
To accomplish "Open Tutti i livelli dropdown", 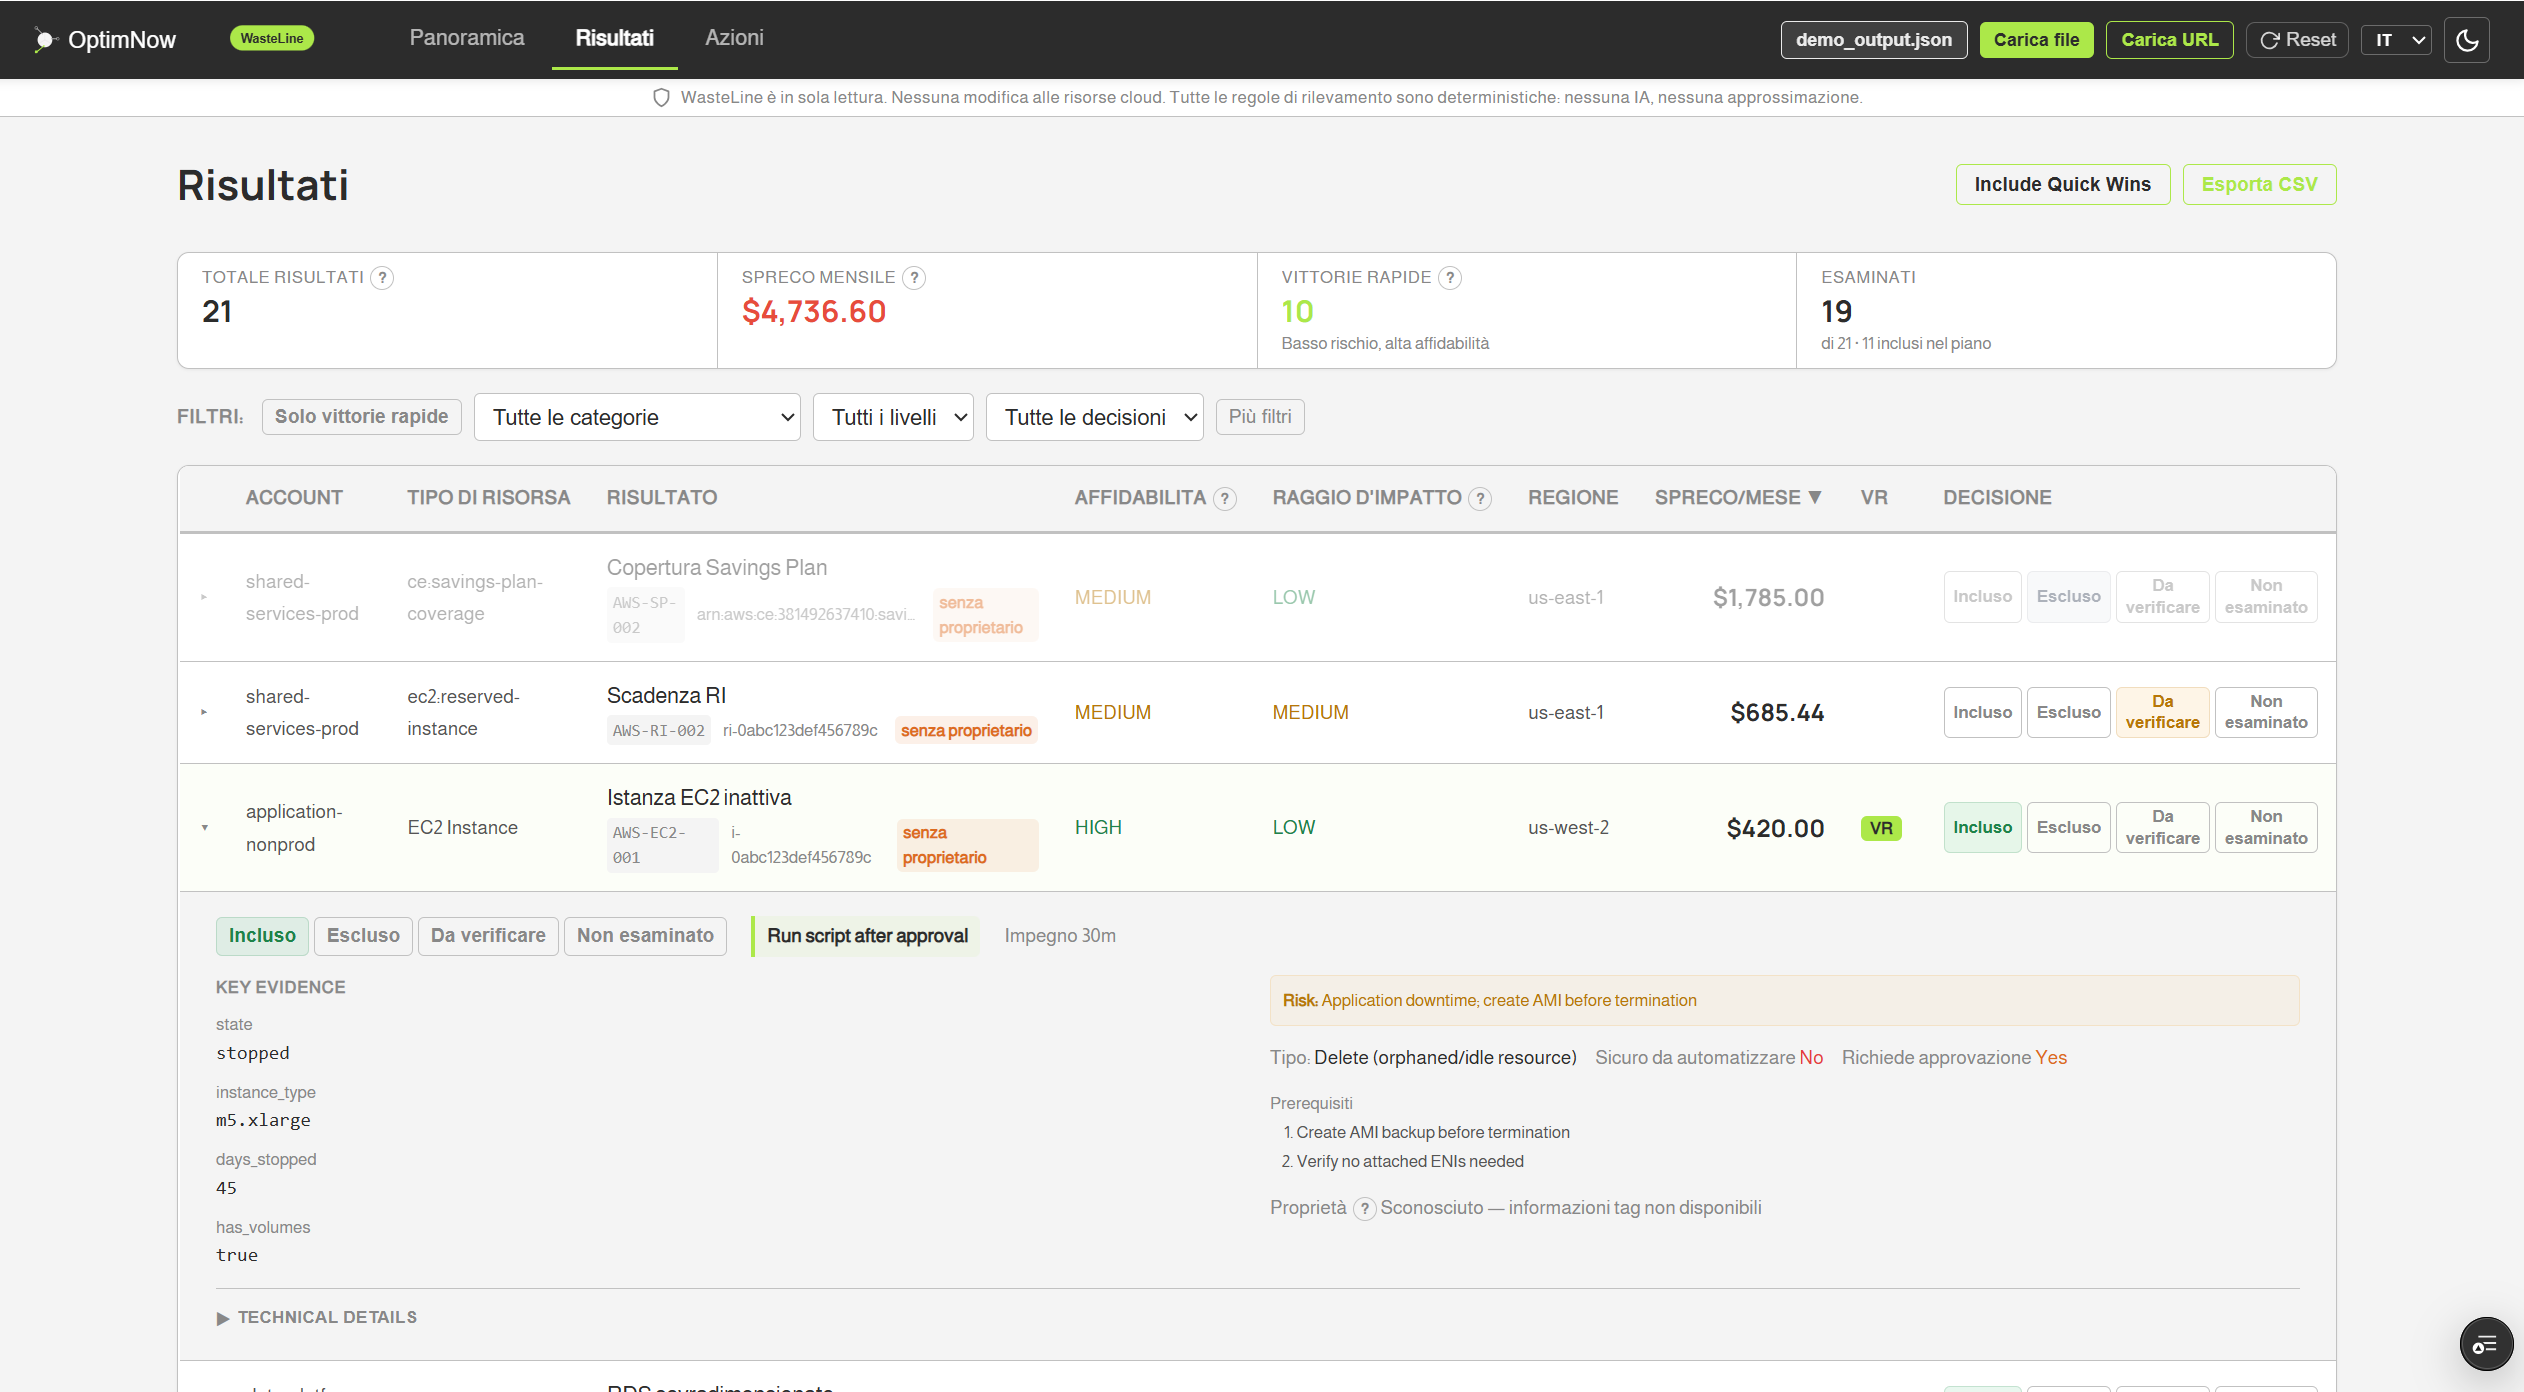I will [x=892, y=417].
